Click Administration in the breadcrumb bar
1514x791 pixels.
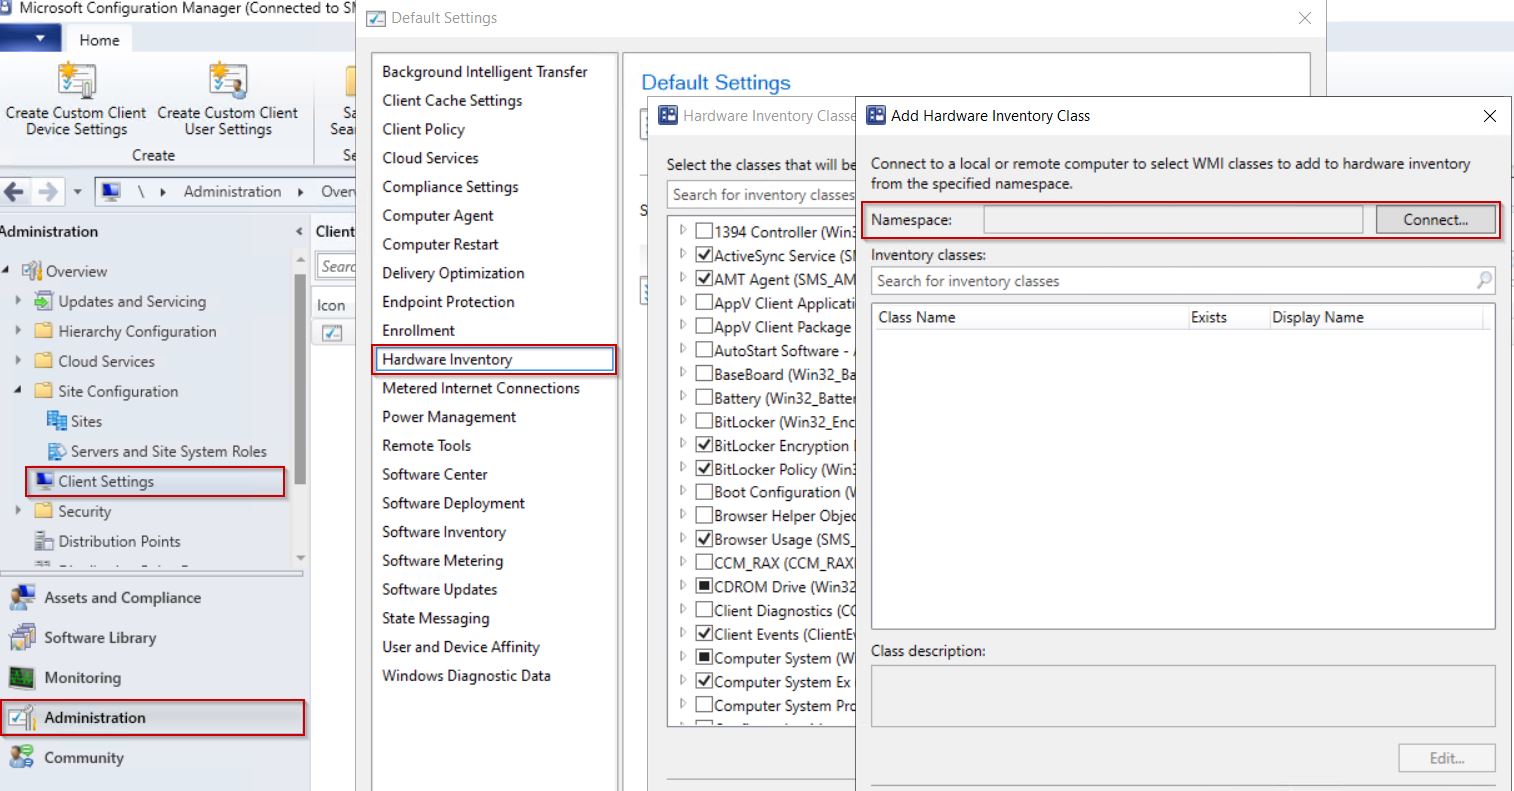tap(232, 192)
